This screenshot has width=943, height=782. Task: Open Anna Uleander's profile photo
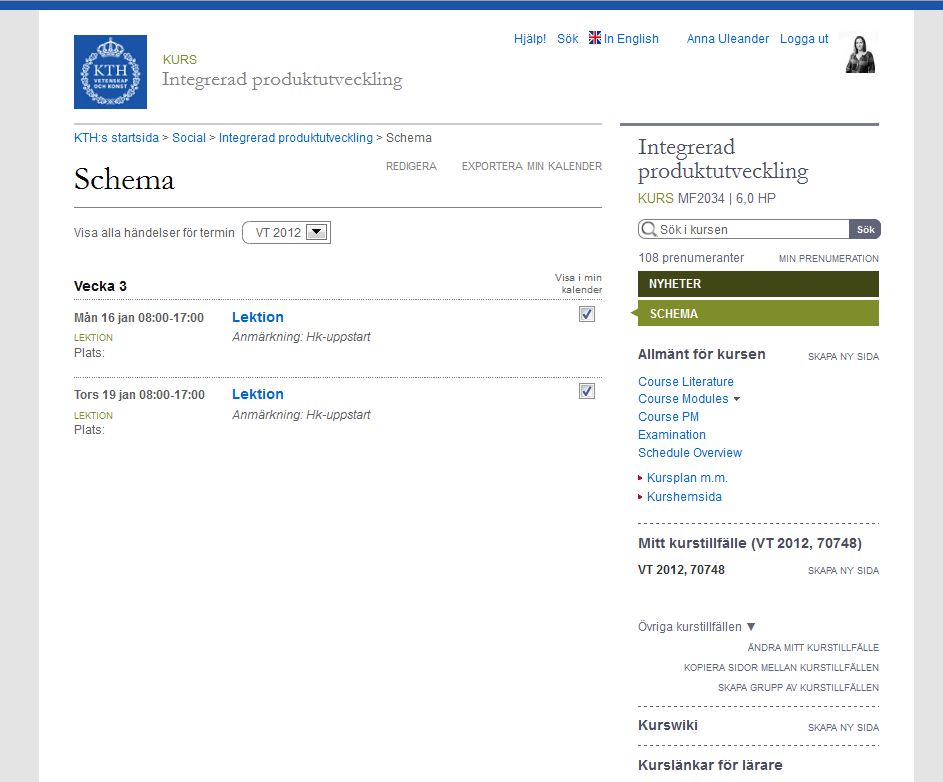tap(860, 54)
